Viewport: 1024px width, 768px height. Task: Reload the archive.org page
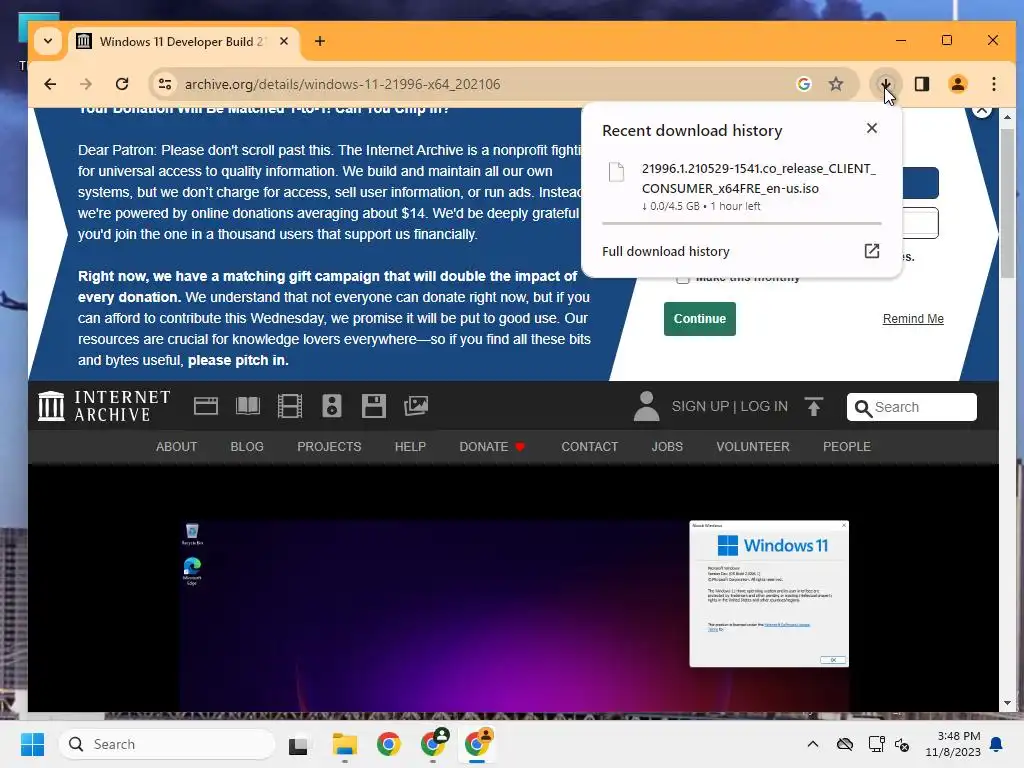tap(122, 84)
